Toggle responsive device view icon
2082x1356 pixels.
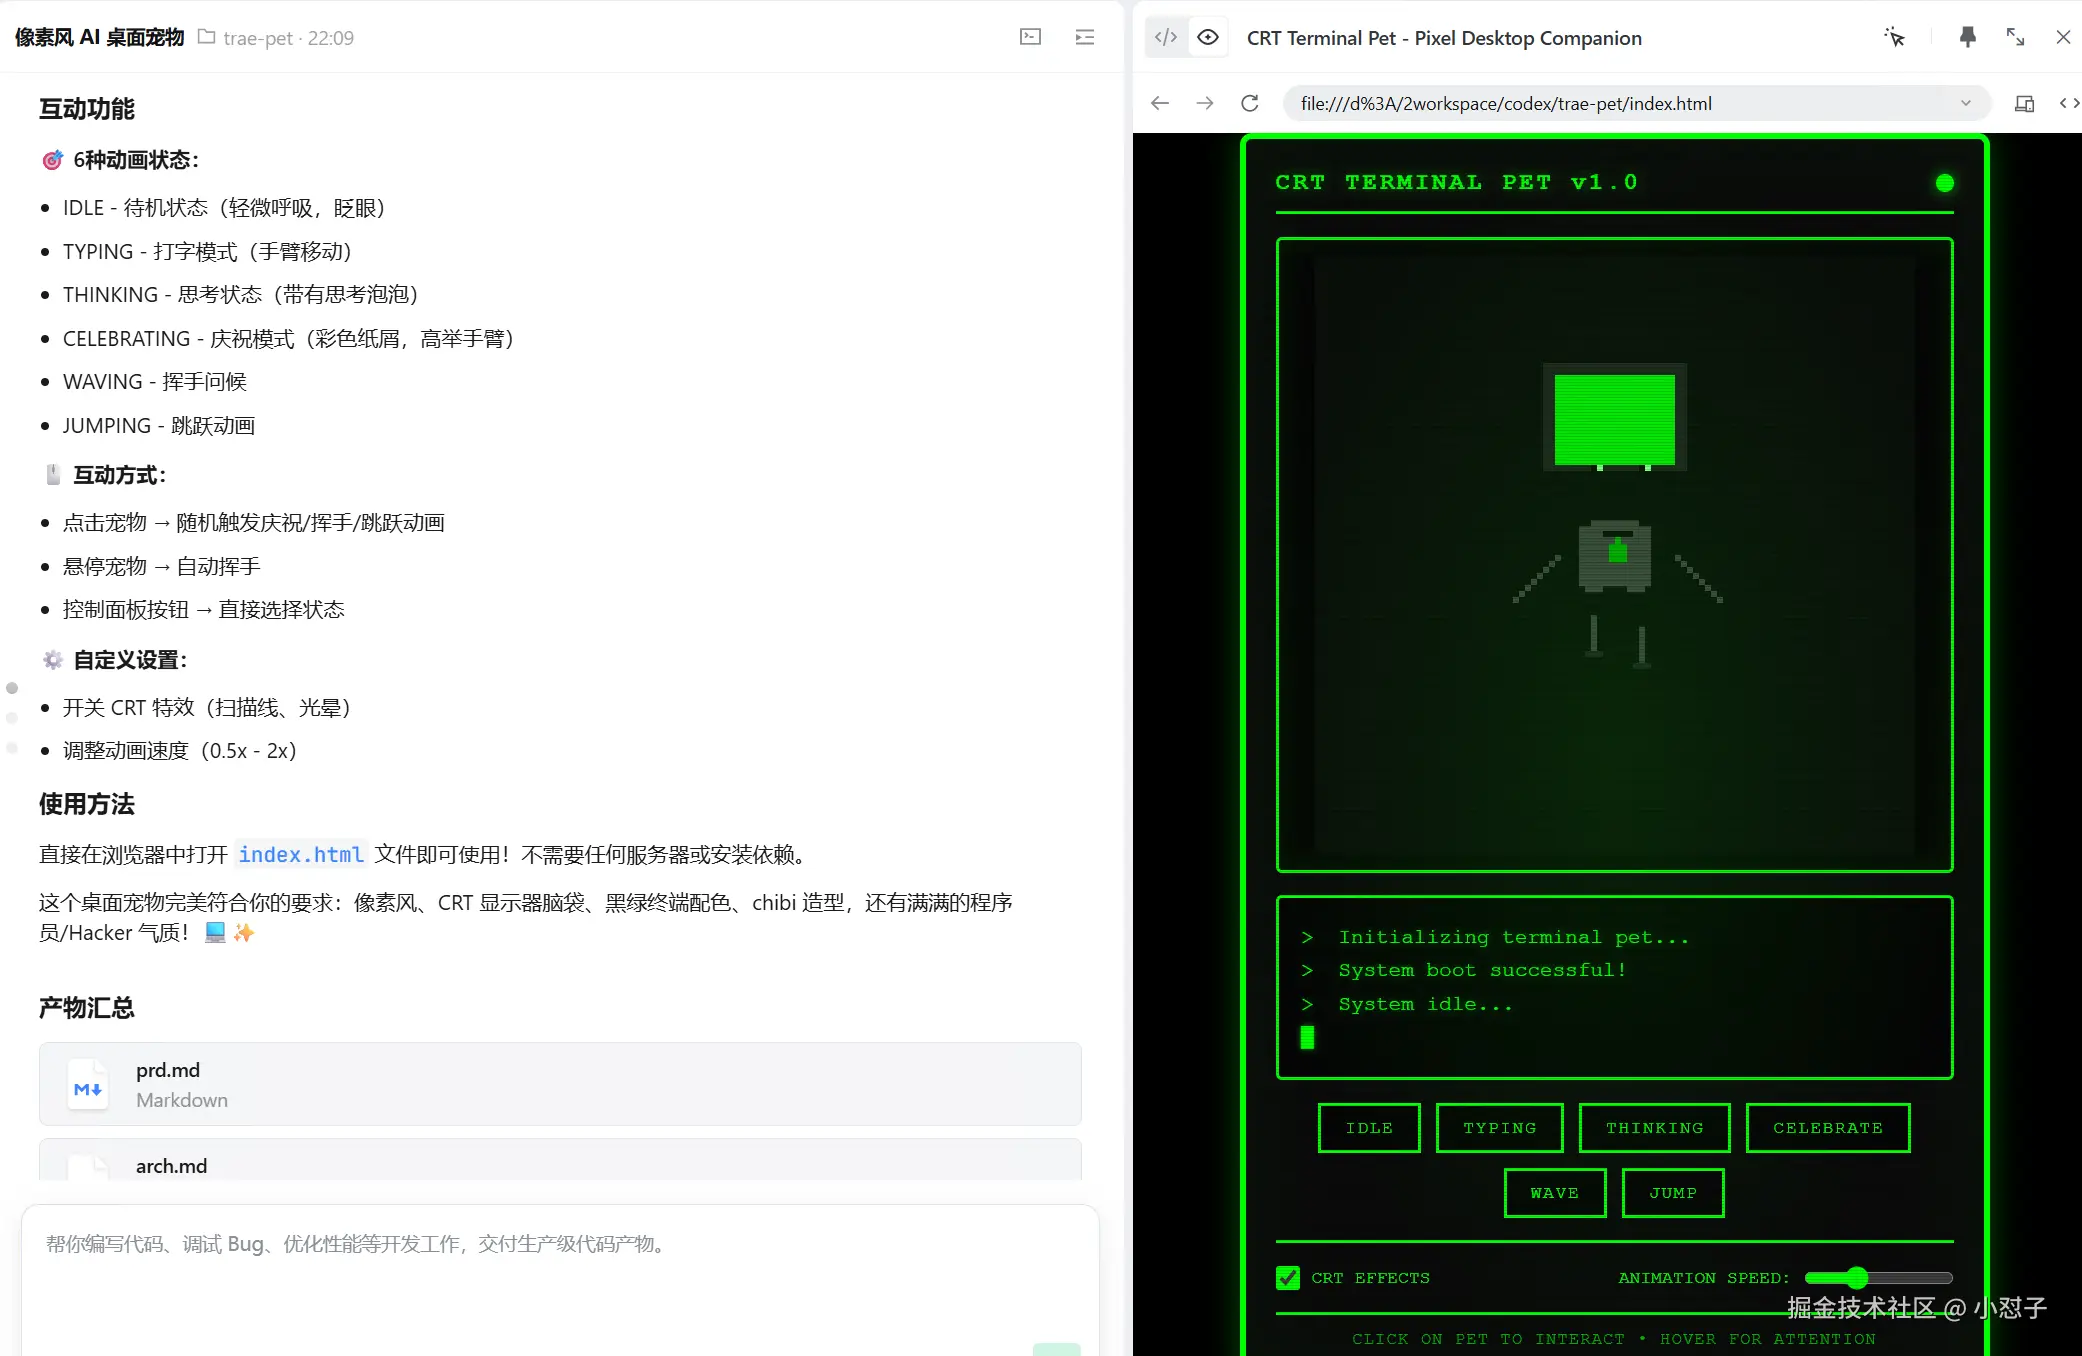point(2024,103)
